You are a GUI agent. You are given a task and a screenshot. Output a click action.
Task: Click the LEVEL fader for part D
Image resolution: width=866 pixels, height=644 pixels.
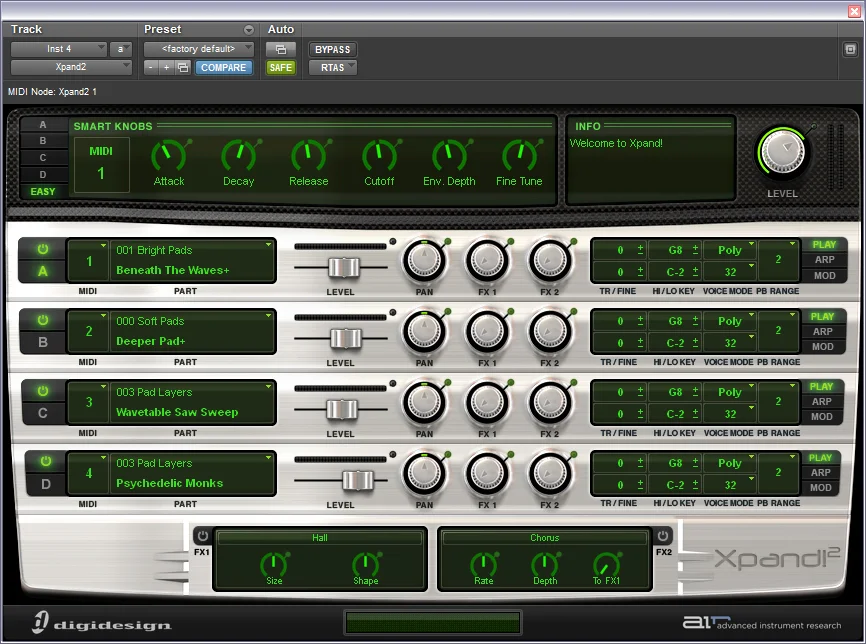coord(357,480)
